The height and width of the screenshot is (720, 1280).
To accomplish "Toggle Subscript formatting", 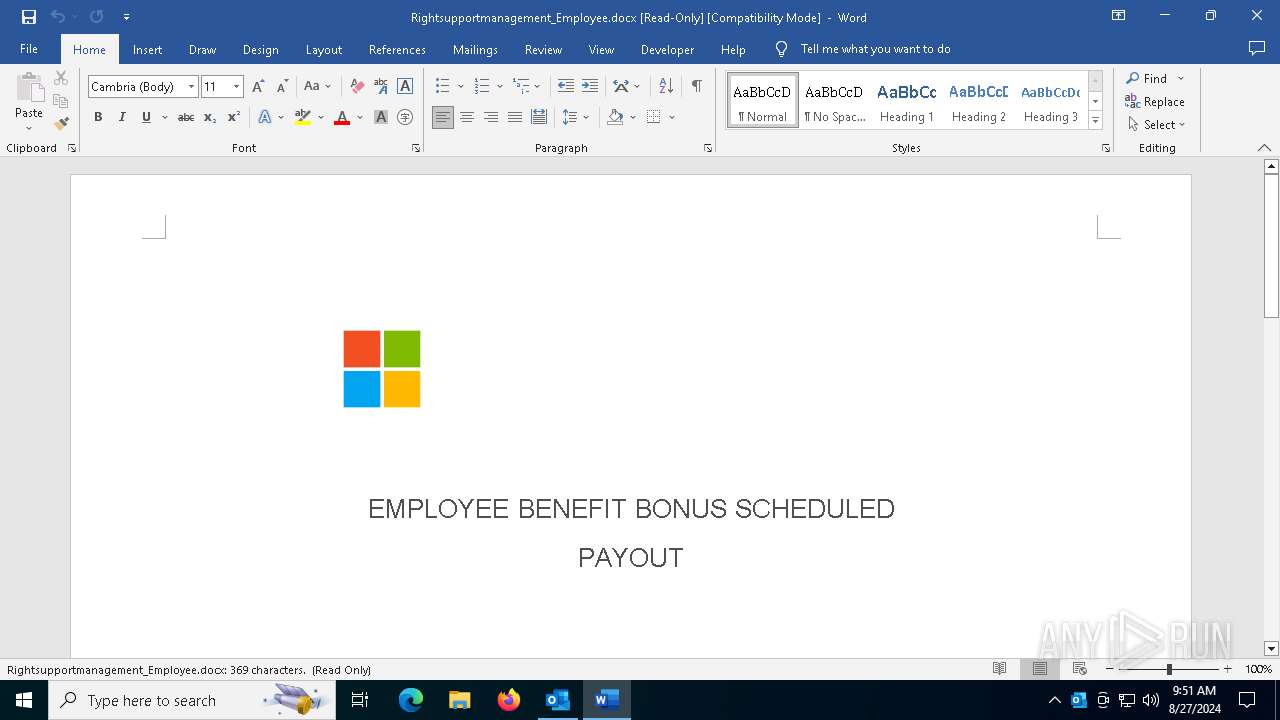I will (x=210, y=117).
